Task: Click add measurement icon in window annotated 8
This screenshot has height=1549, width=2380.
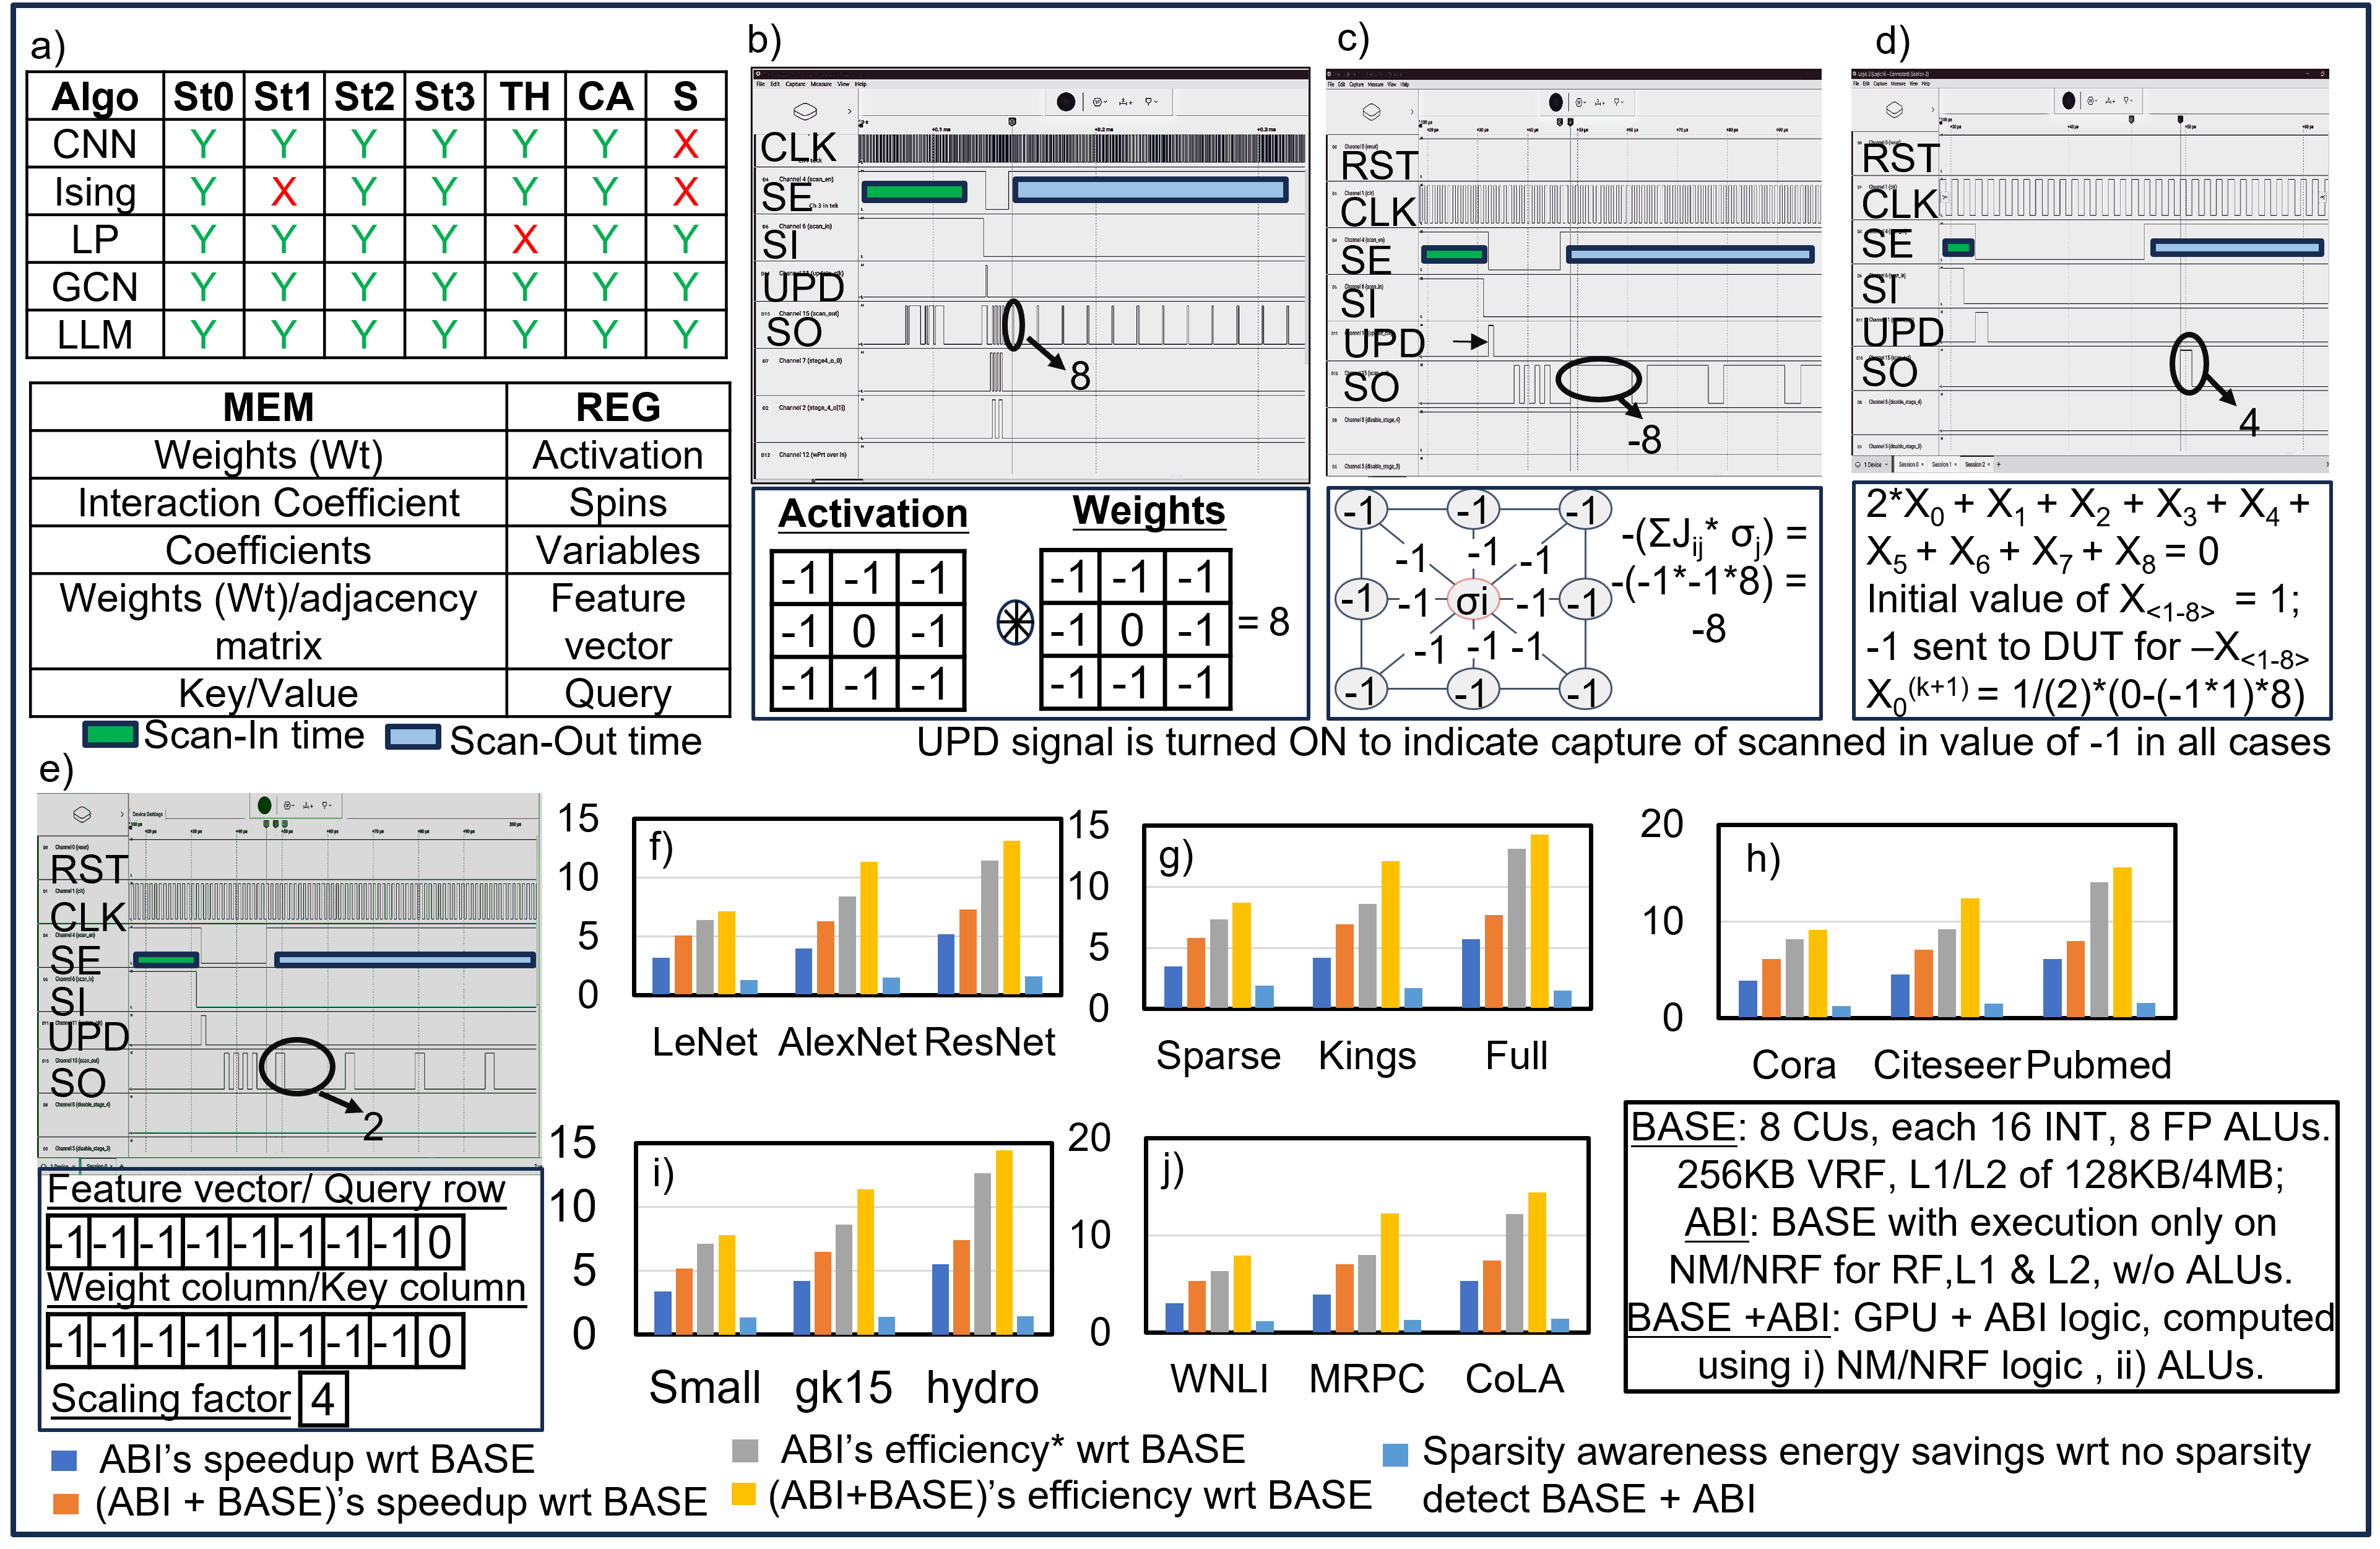Action: [1125, 102]
